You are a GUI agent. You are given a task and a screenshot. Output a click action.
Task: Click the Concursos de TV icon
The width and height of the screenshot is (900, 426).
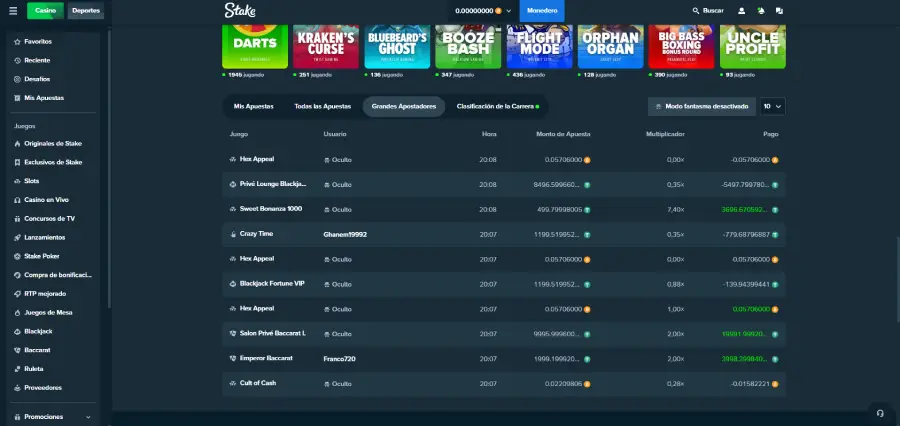click(18, 219)
